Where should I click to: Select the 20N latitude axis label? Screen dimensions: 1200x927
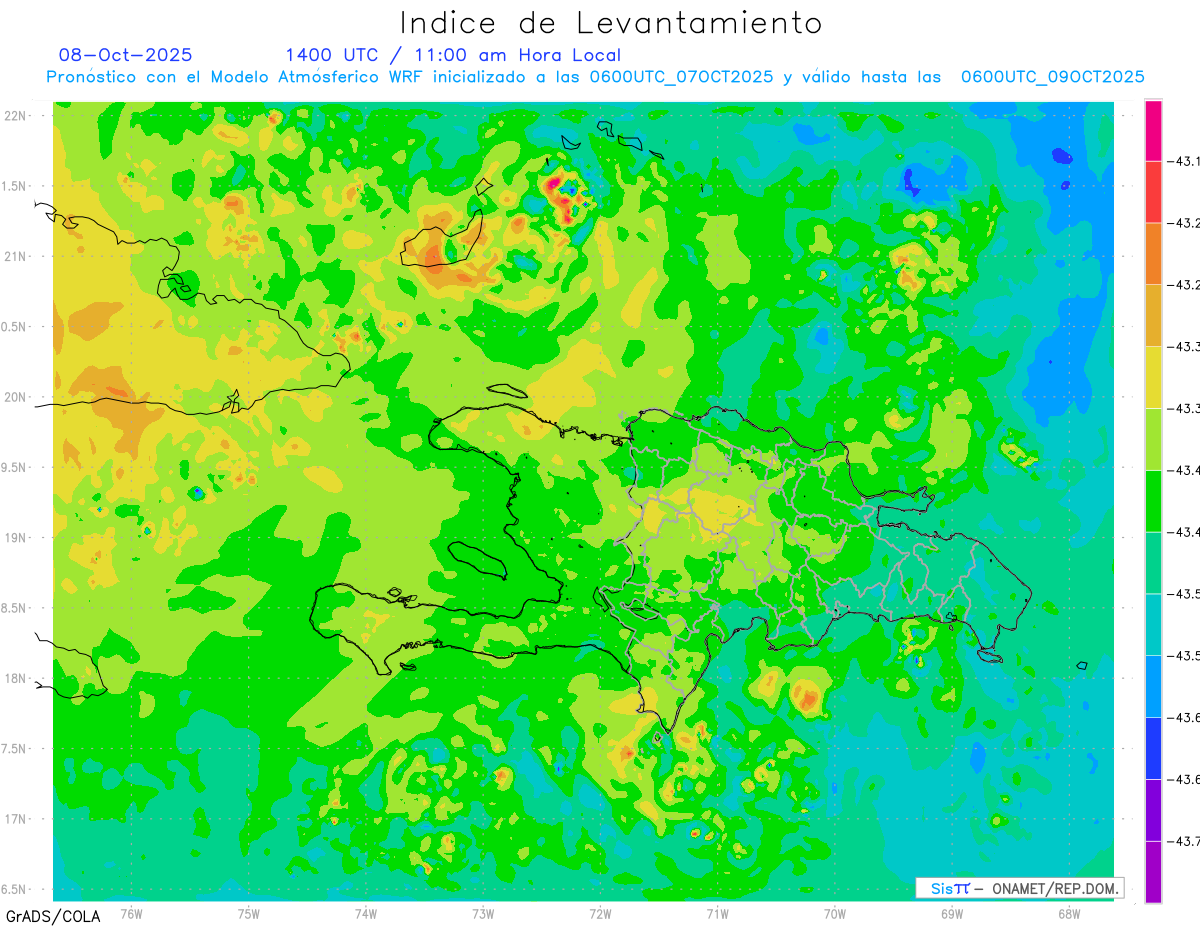(15, 397)
